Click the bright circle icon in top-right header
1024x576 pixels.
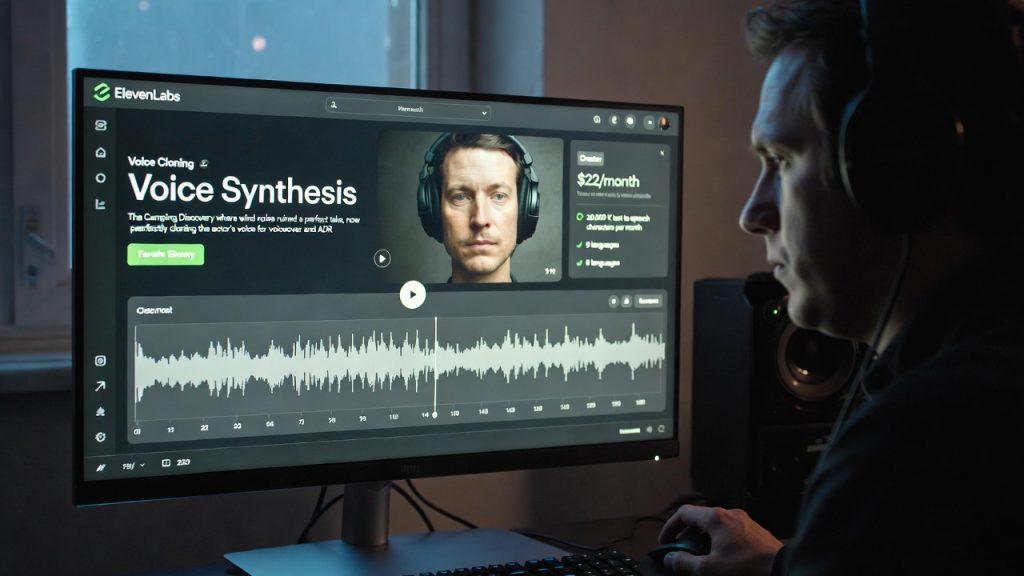coord(630,121)
